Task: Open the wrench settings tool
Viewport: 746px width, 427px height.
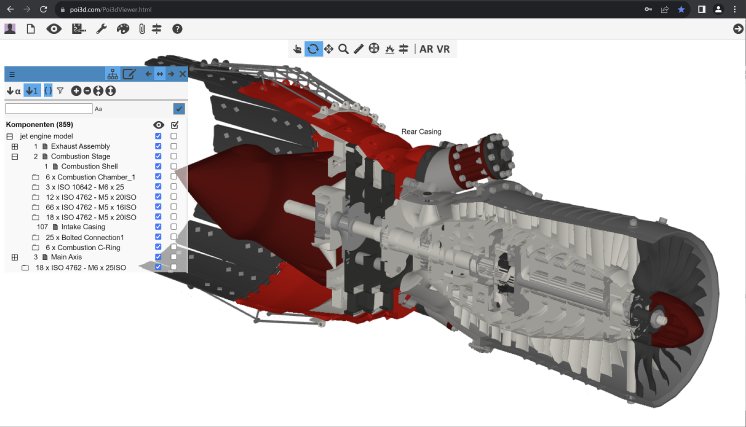Action: (101, 29)
